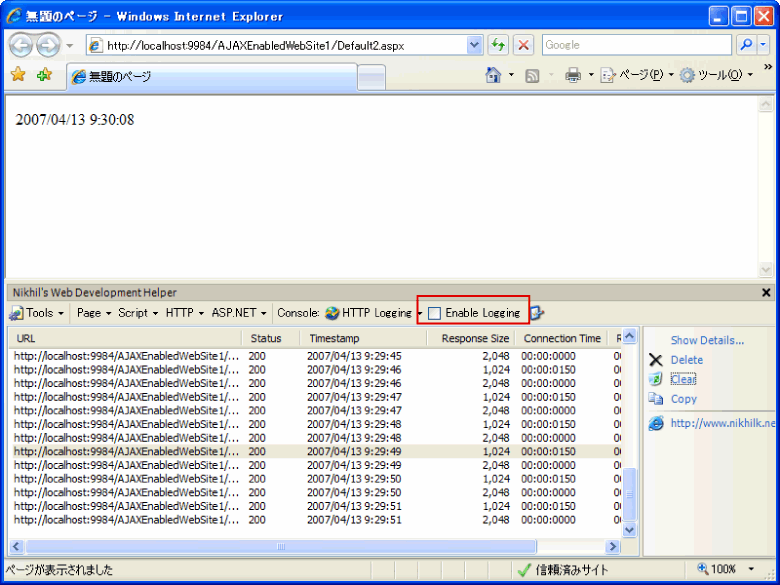Sort by the URL column header
Screen dimensions: 780x585
click(x=125, y=339)
